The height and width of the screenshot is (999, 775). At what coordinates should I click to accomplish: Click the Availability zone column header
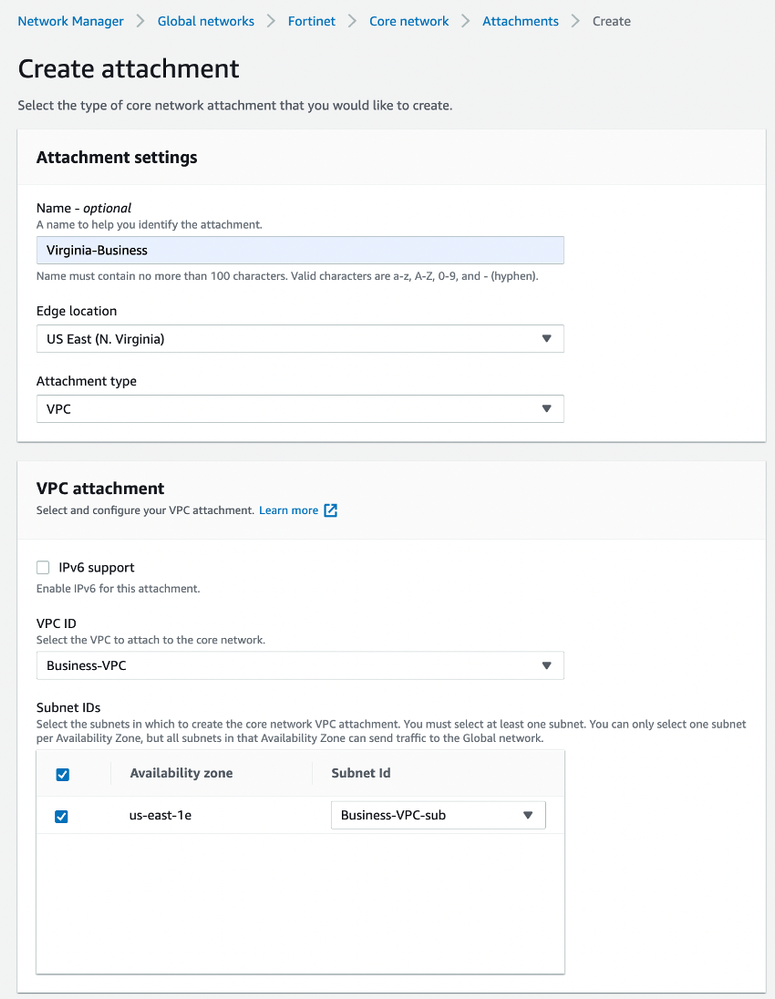pyautogui.click(x=181, y=773)
